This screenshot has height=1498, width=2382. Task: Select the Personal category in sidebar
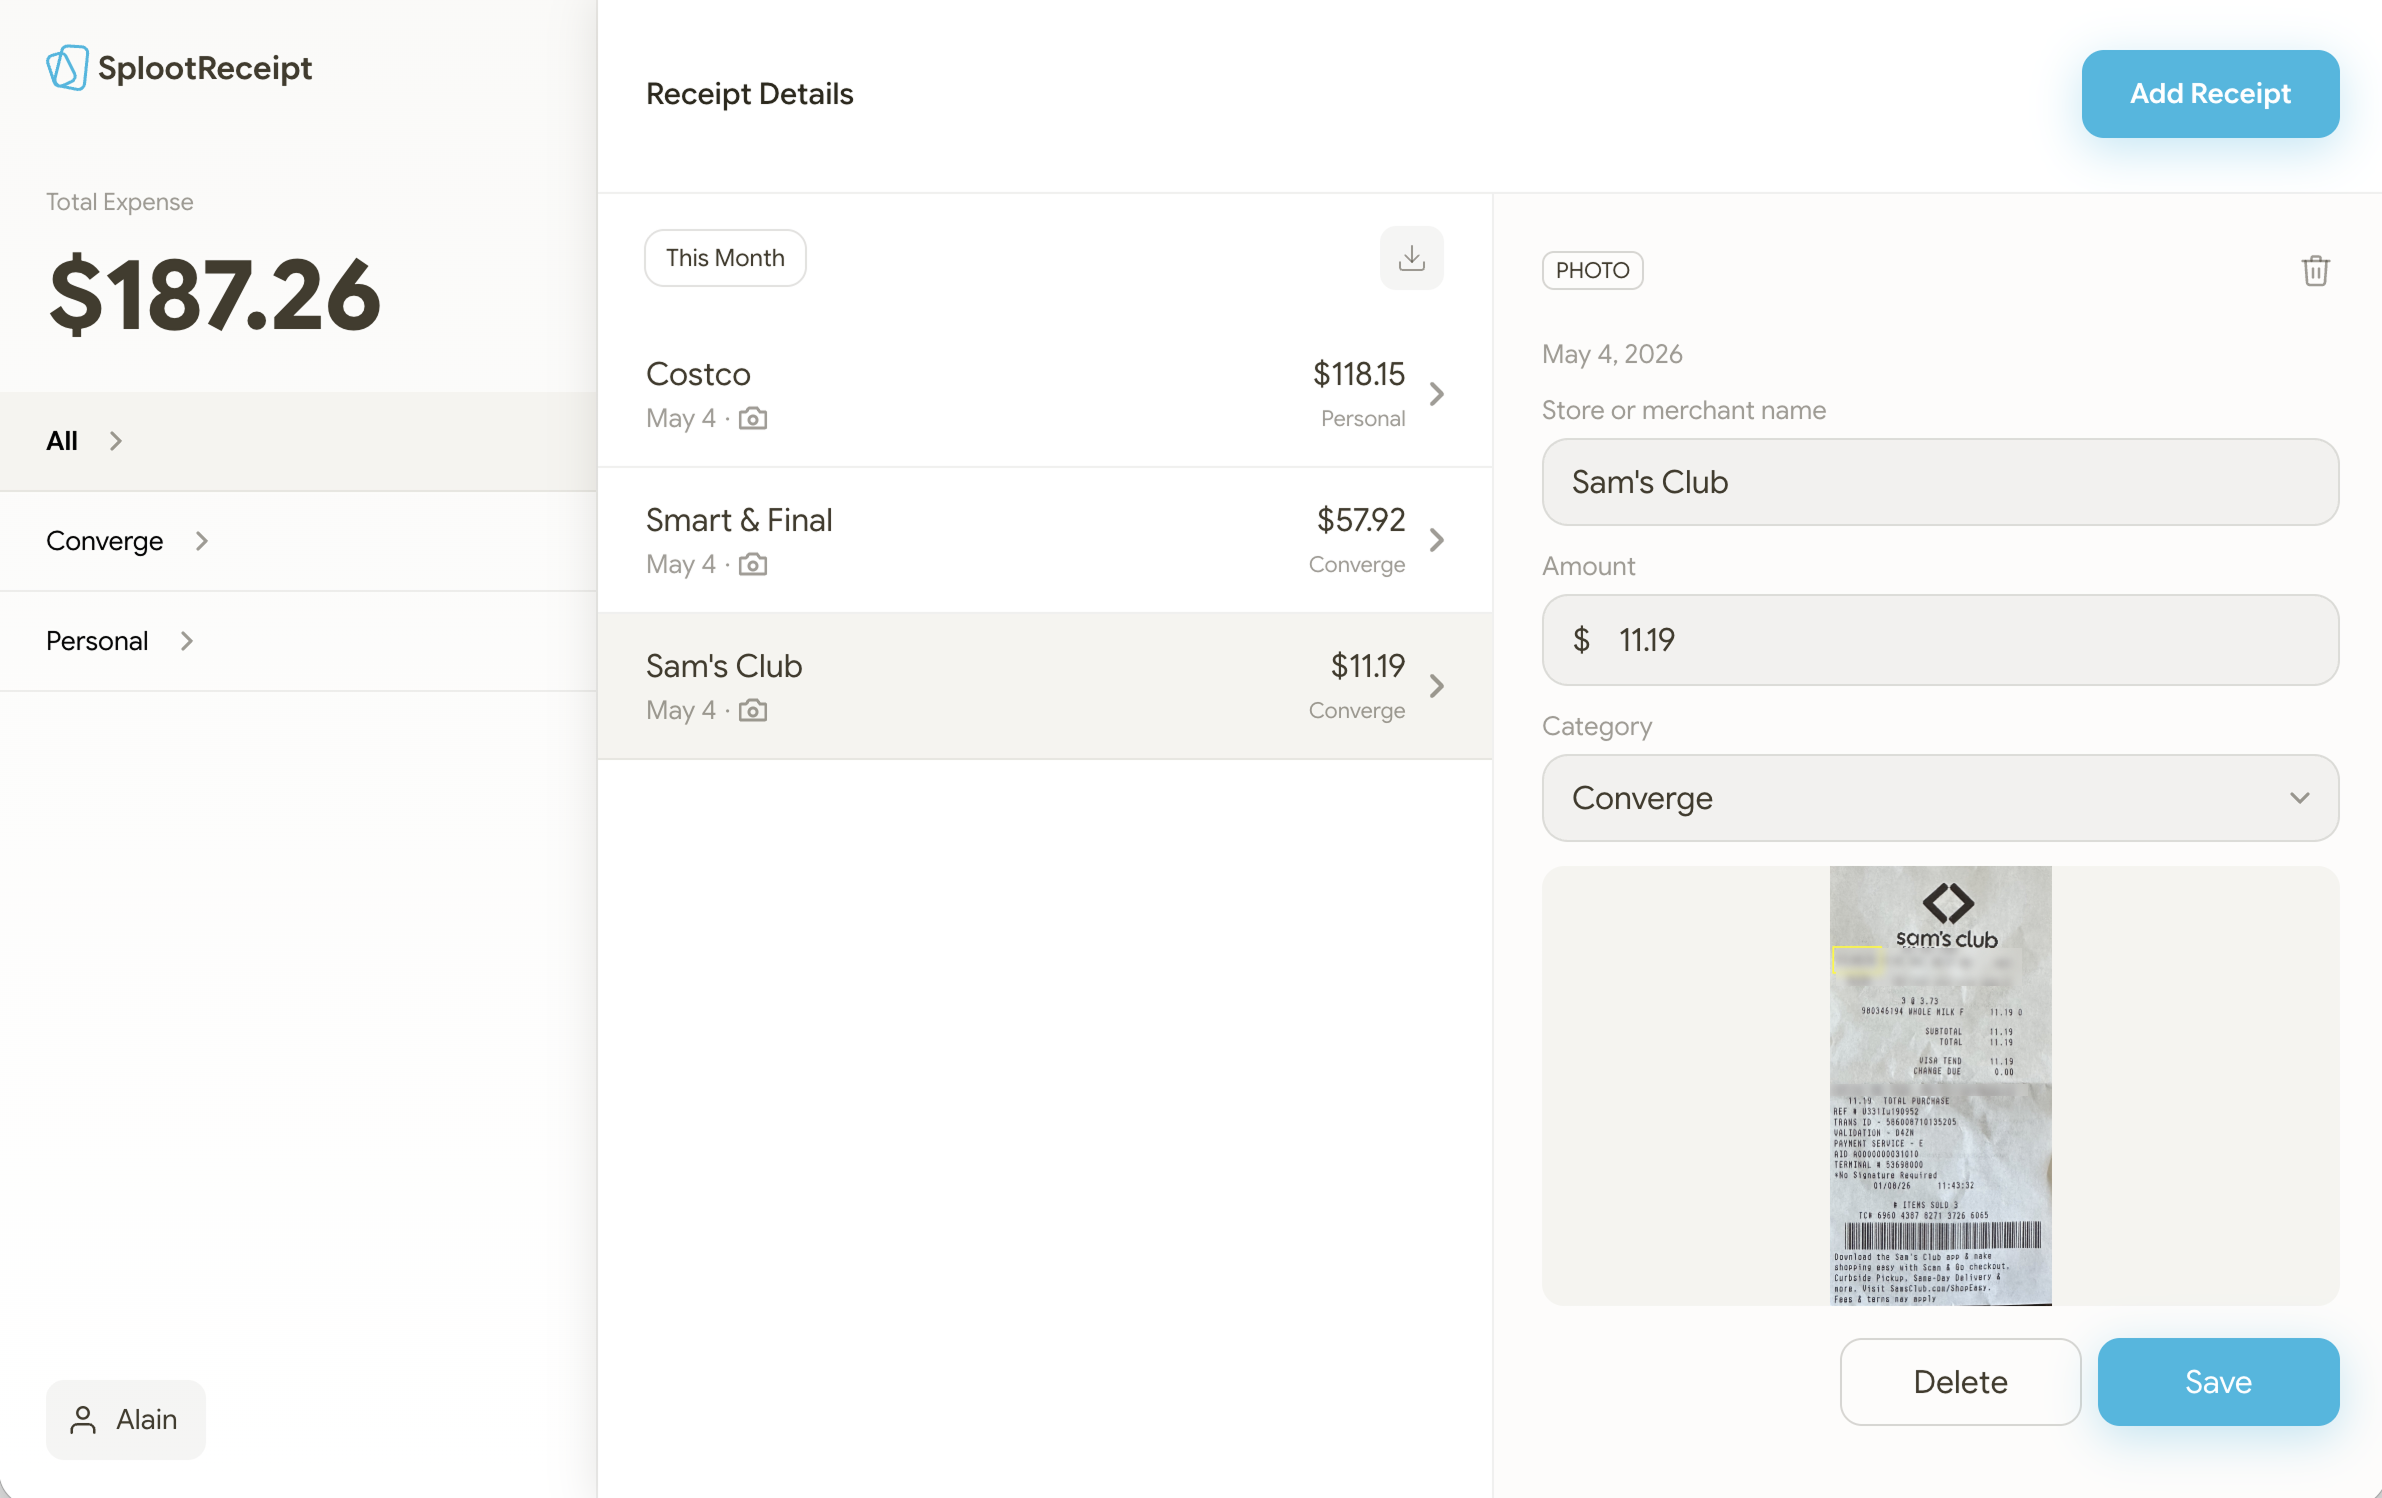(x=298, y=641)
